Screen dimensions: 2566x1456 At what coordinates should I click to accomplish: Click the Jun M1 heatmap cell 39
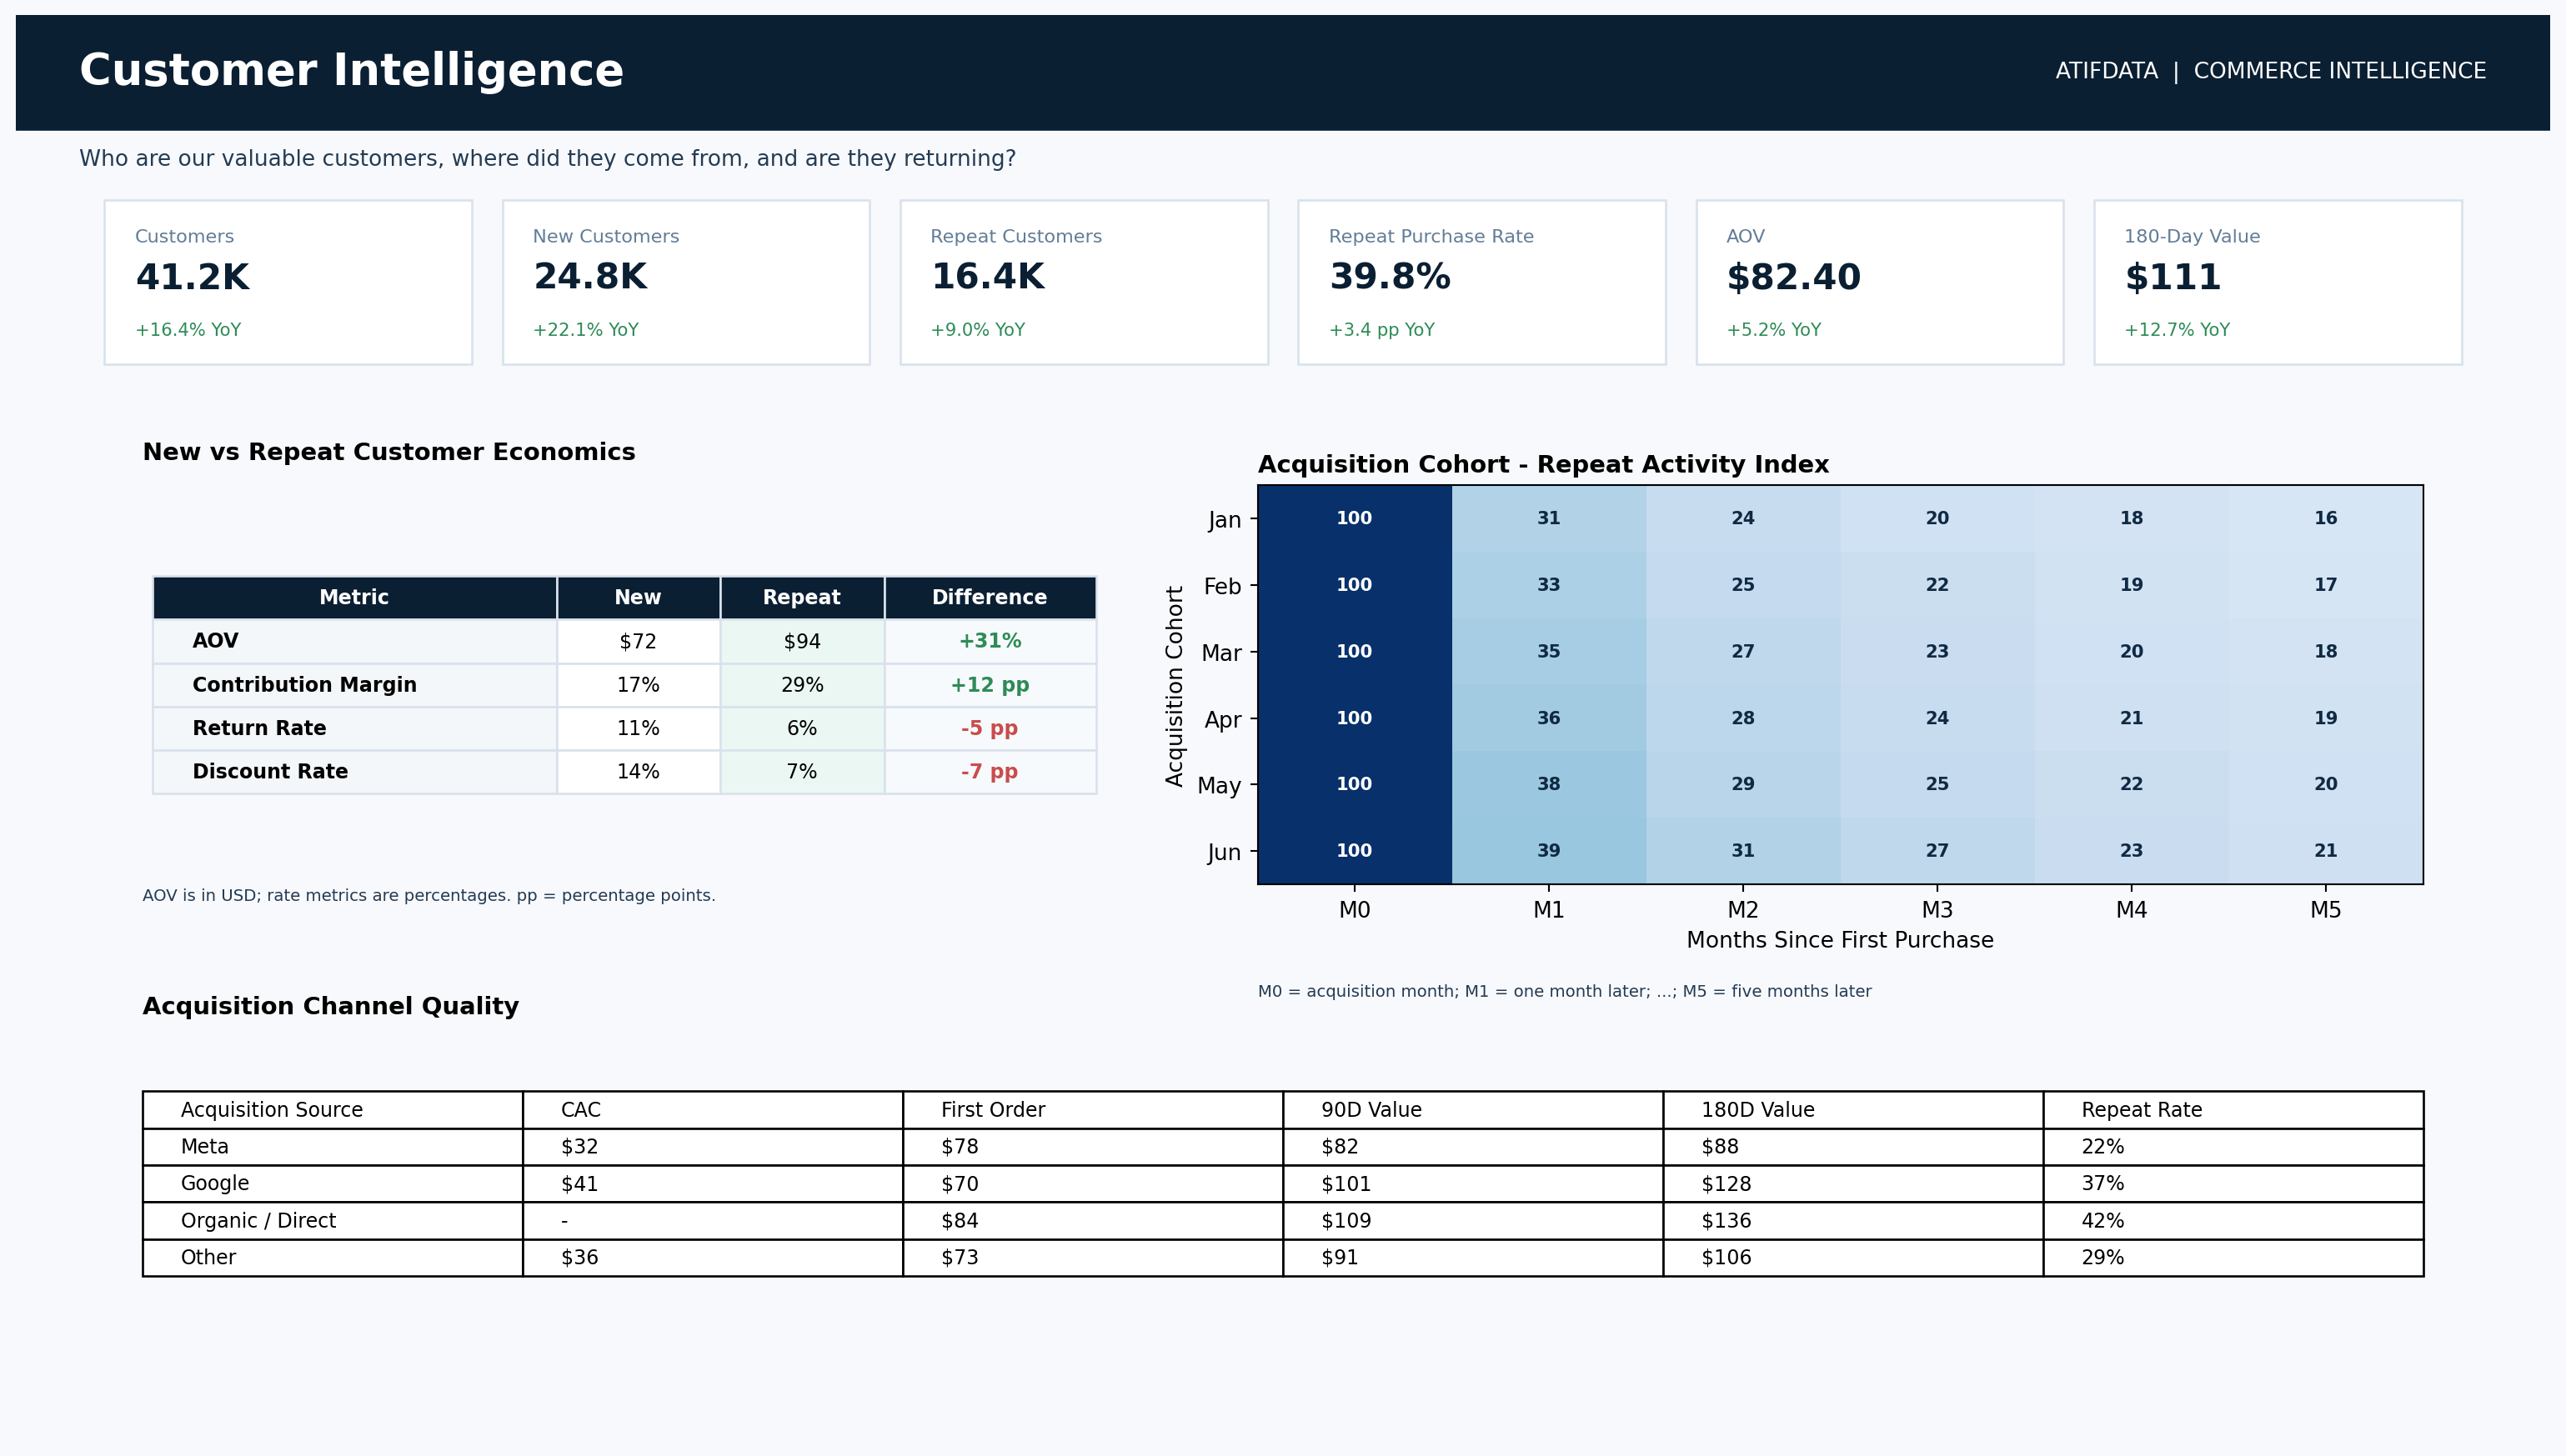pos(1548,850)
